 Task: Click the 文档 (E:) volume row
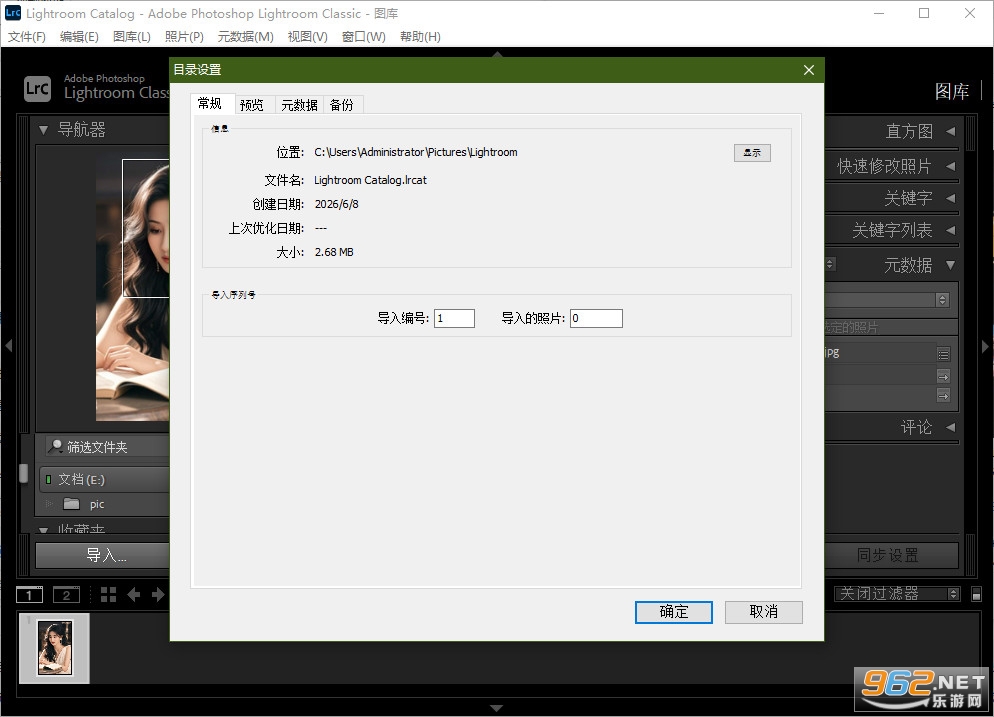pos(105,479)
